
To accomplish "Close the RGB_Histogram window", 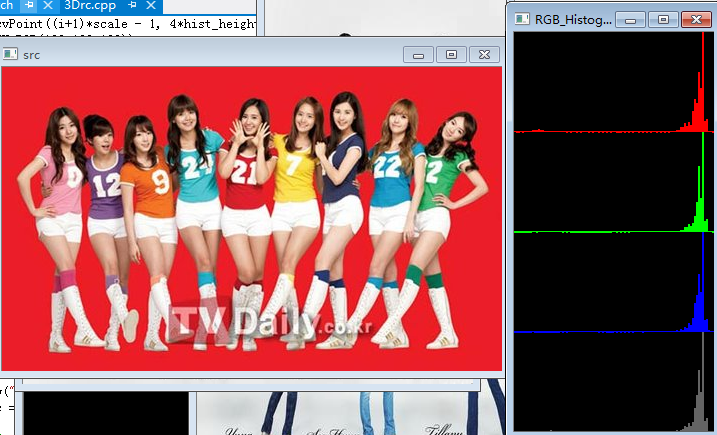I will tap(696, 20).
